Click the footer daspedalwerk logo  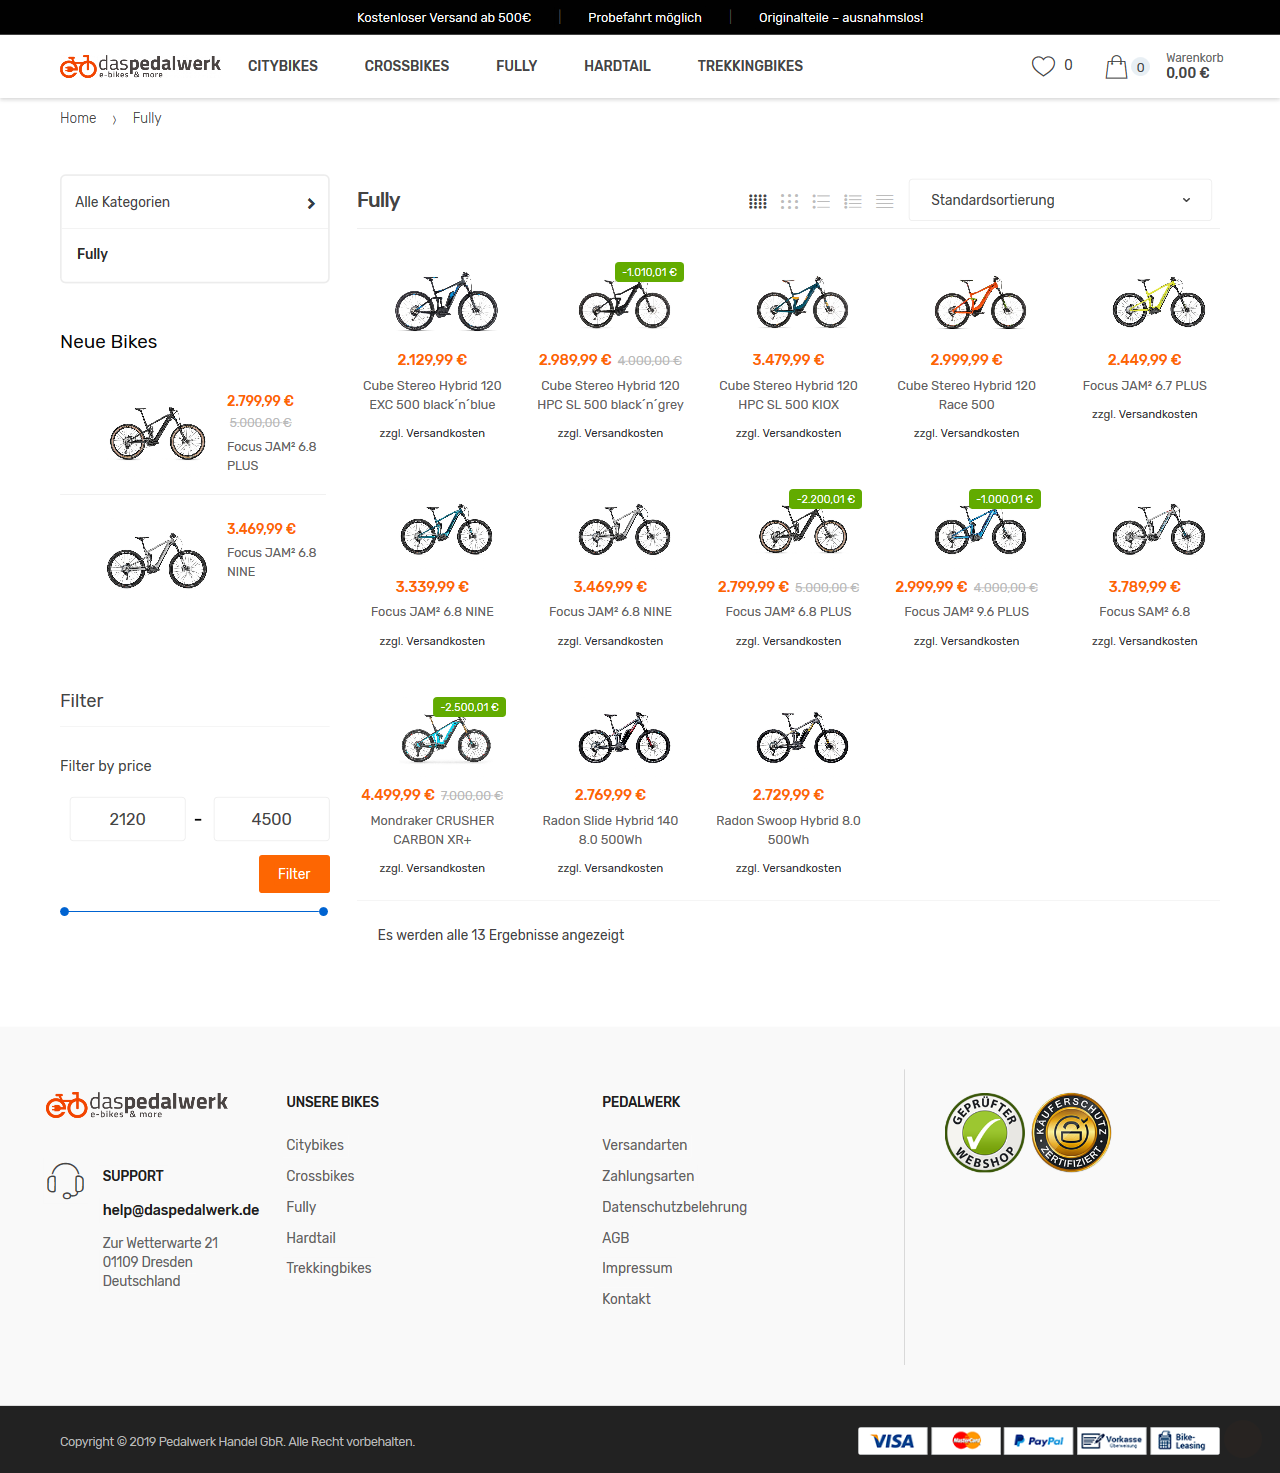tap(137, 1104)
